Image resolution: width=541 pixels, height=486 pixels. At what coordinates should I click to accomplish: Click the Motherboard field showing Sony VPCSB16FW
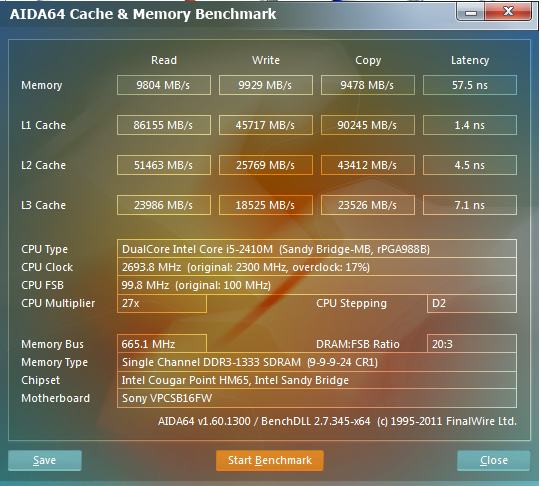317,398
